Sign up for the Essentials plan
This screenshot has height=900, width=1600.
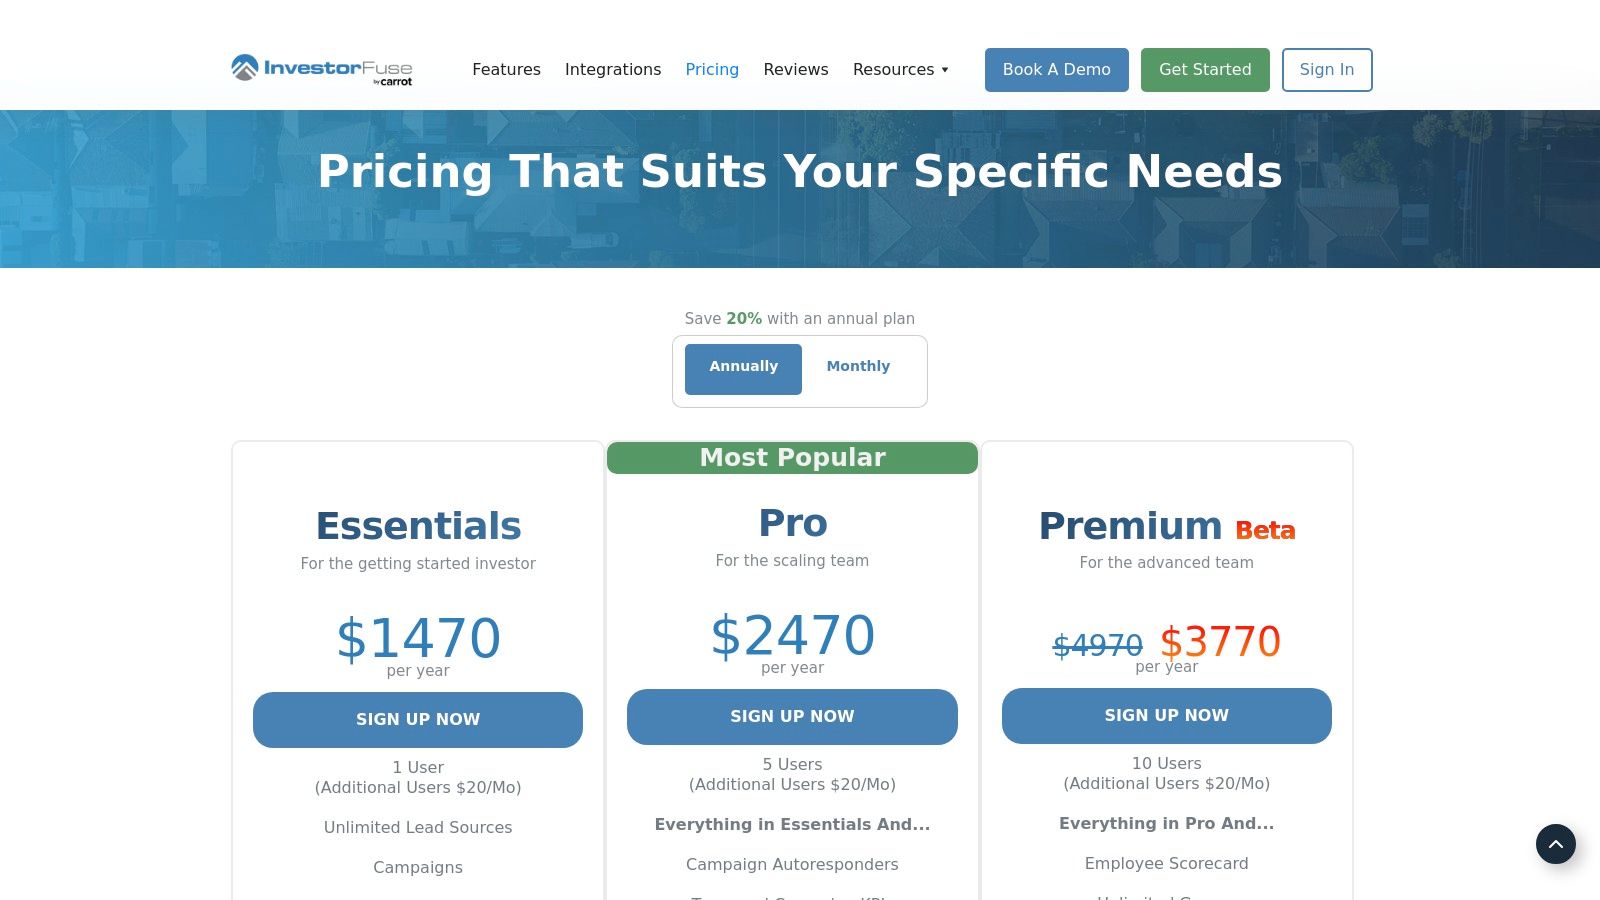pos(418,720)
